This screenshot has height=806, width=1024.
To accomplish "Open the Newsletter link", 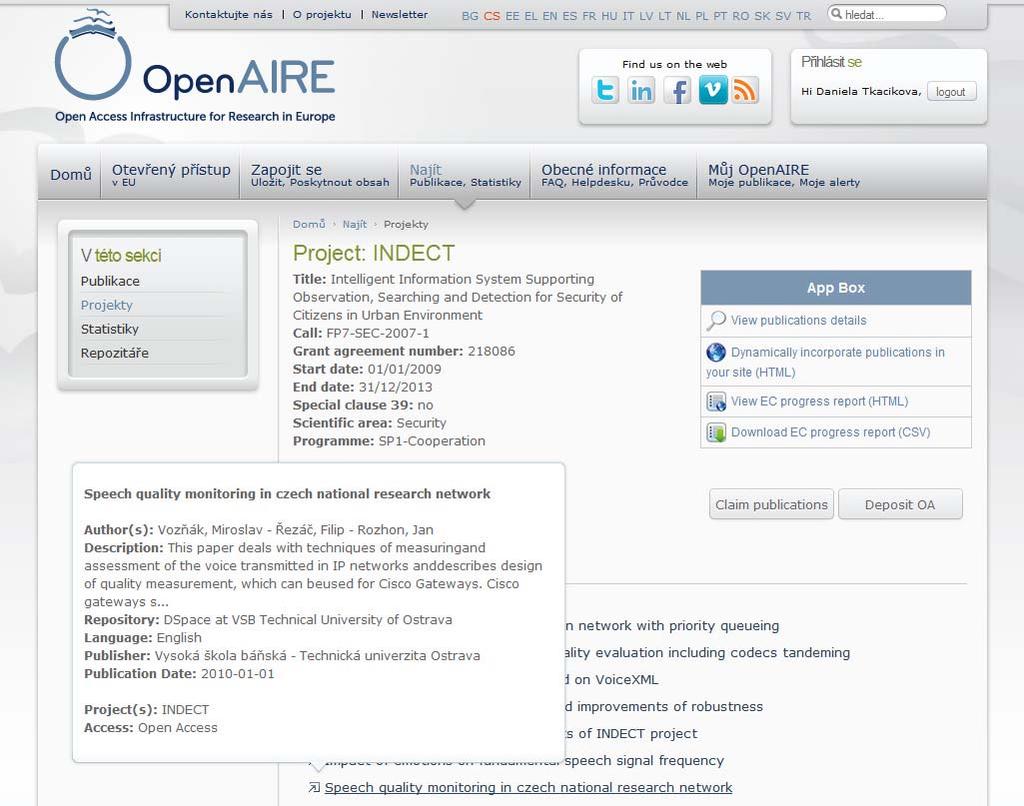I will [x=400, y=14].
